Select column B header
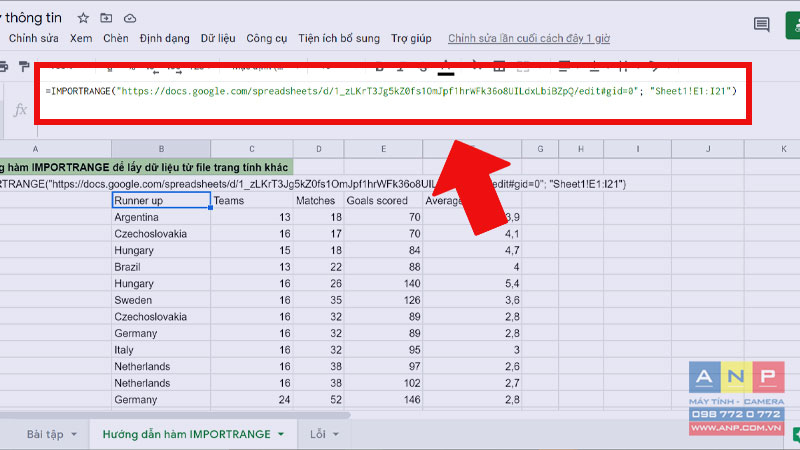800x450 pixels. [x=161, y=149]
